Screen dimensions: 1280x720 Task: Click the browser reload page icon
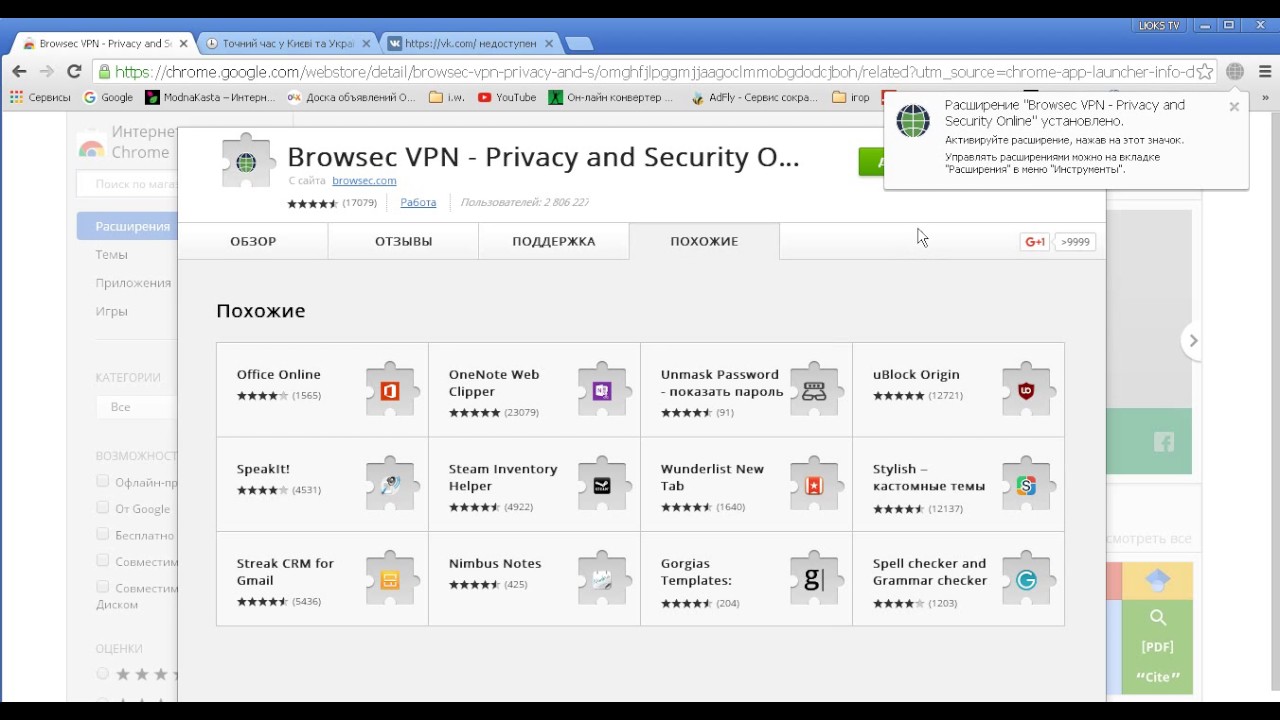coord(73,71)
